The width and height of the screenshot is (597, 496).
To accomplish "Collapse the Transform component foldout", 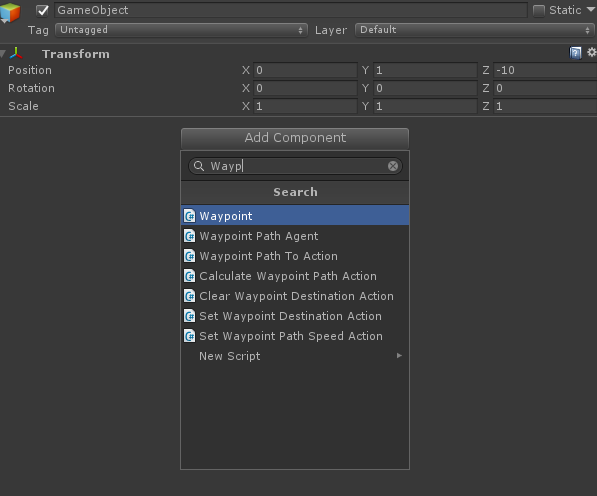I will tap(3, 54).
